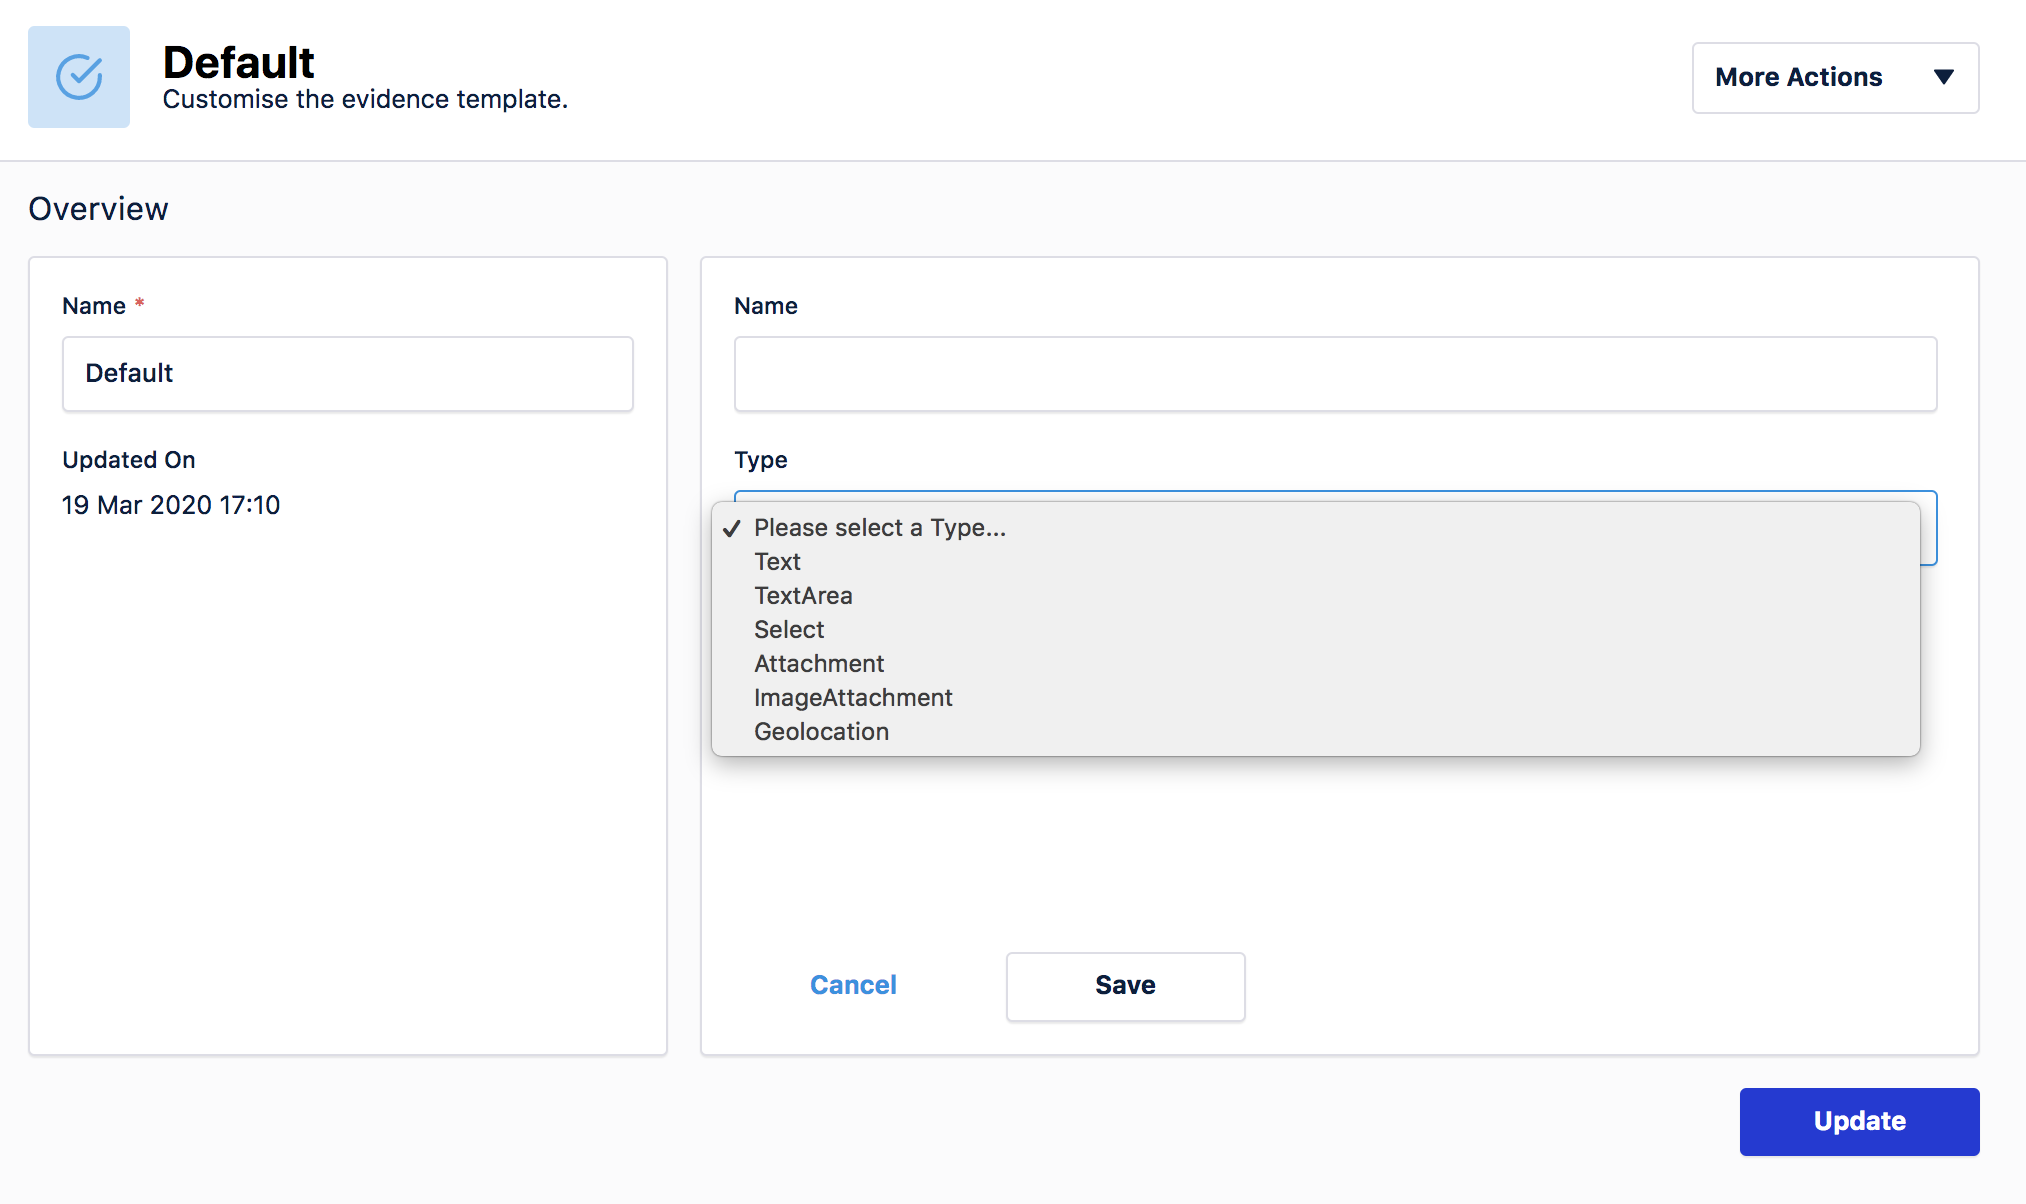Choose the Select type option
This screenshot has width=2026, height=1204.
point(1315,630)
